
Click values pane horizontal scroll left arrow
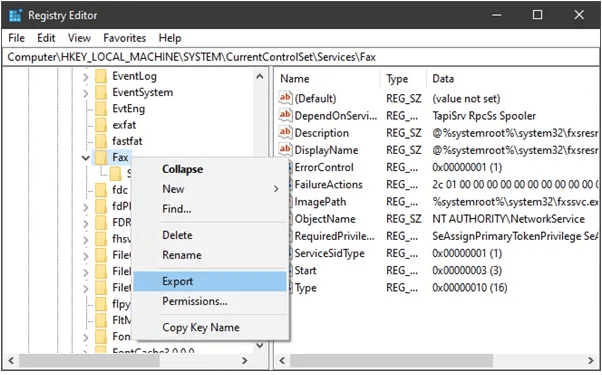[282, 361]
